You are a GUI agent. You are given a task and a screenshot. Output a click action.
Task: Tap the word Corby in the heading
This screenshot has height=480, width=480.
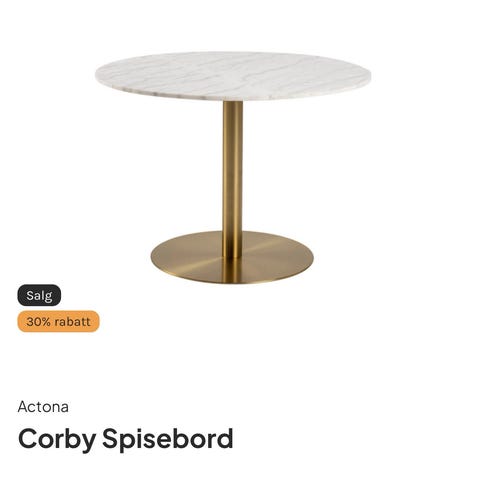point(57,439)
